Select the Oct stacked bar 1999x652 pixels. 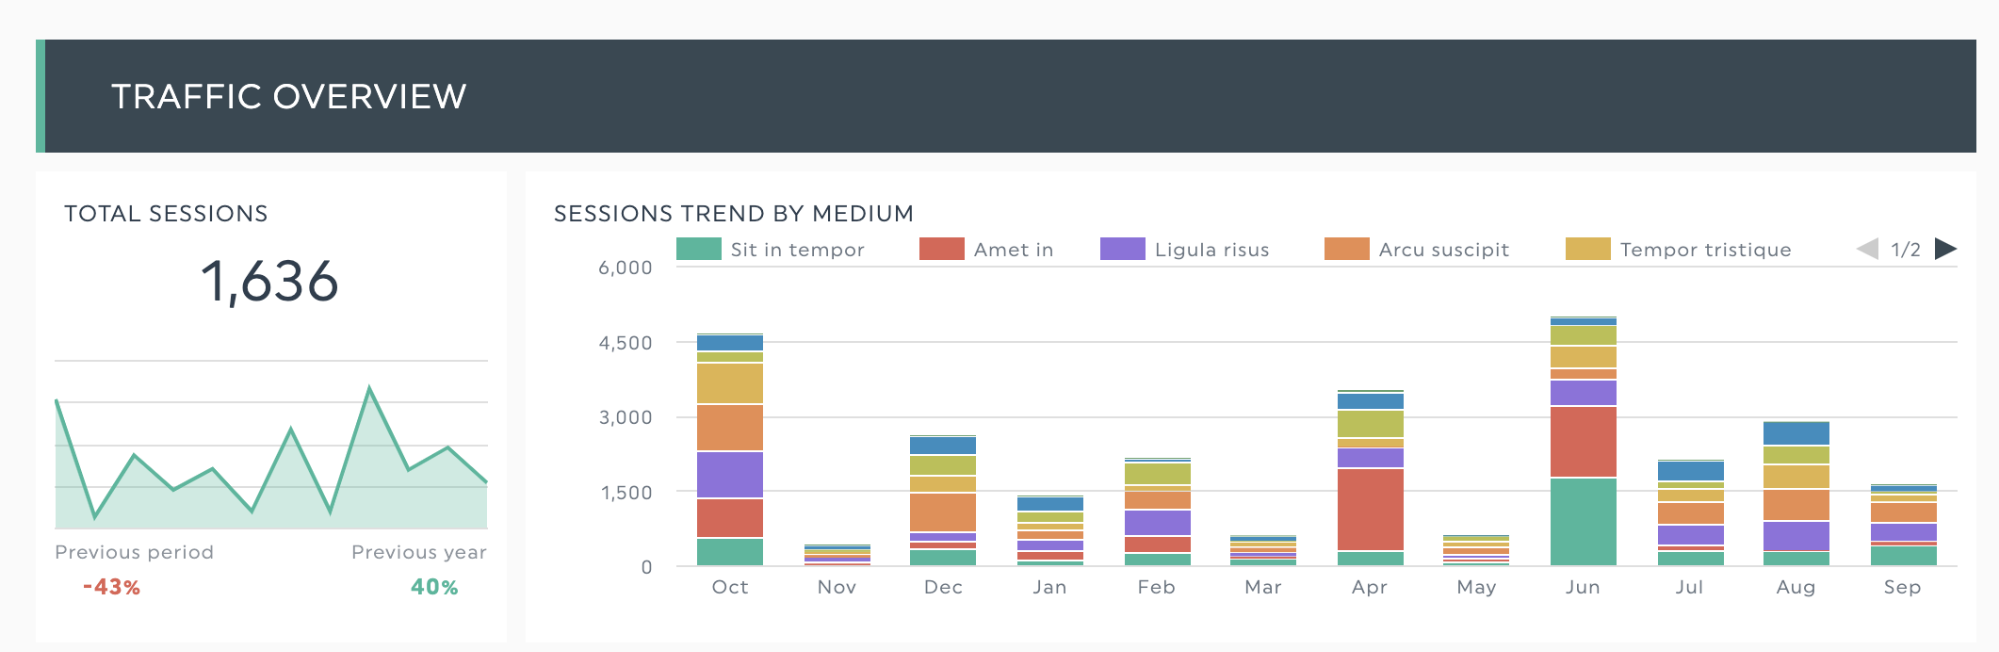(730, 449)
